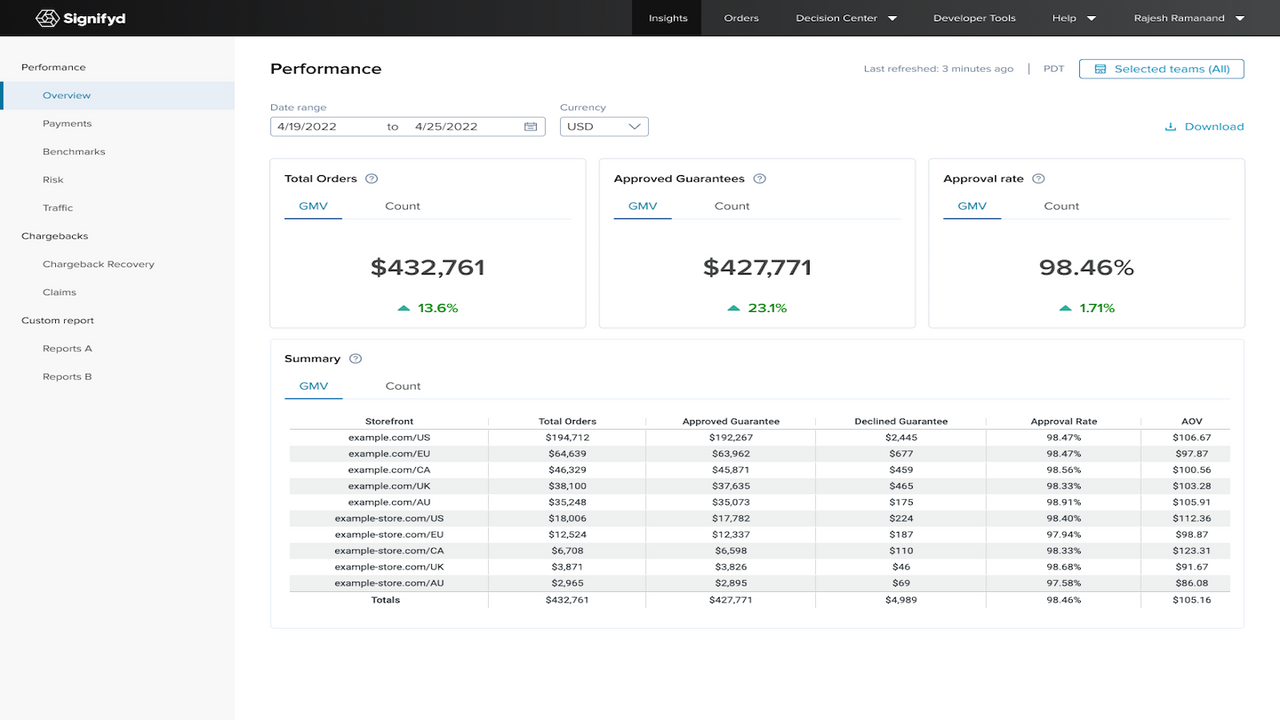Select Count tab in Approval rate card
Image resolution: width=1280 pixels, height=720 pixels.
click(1061, 206)
